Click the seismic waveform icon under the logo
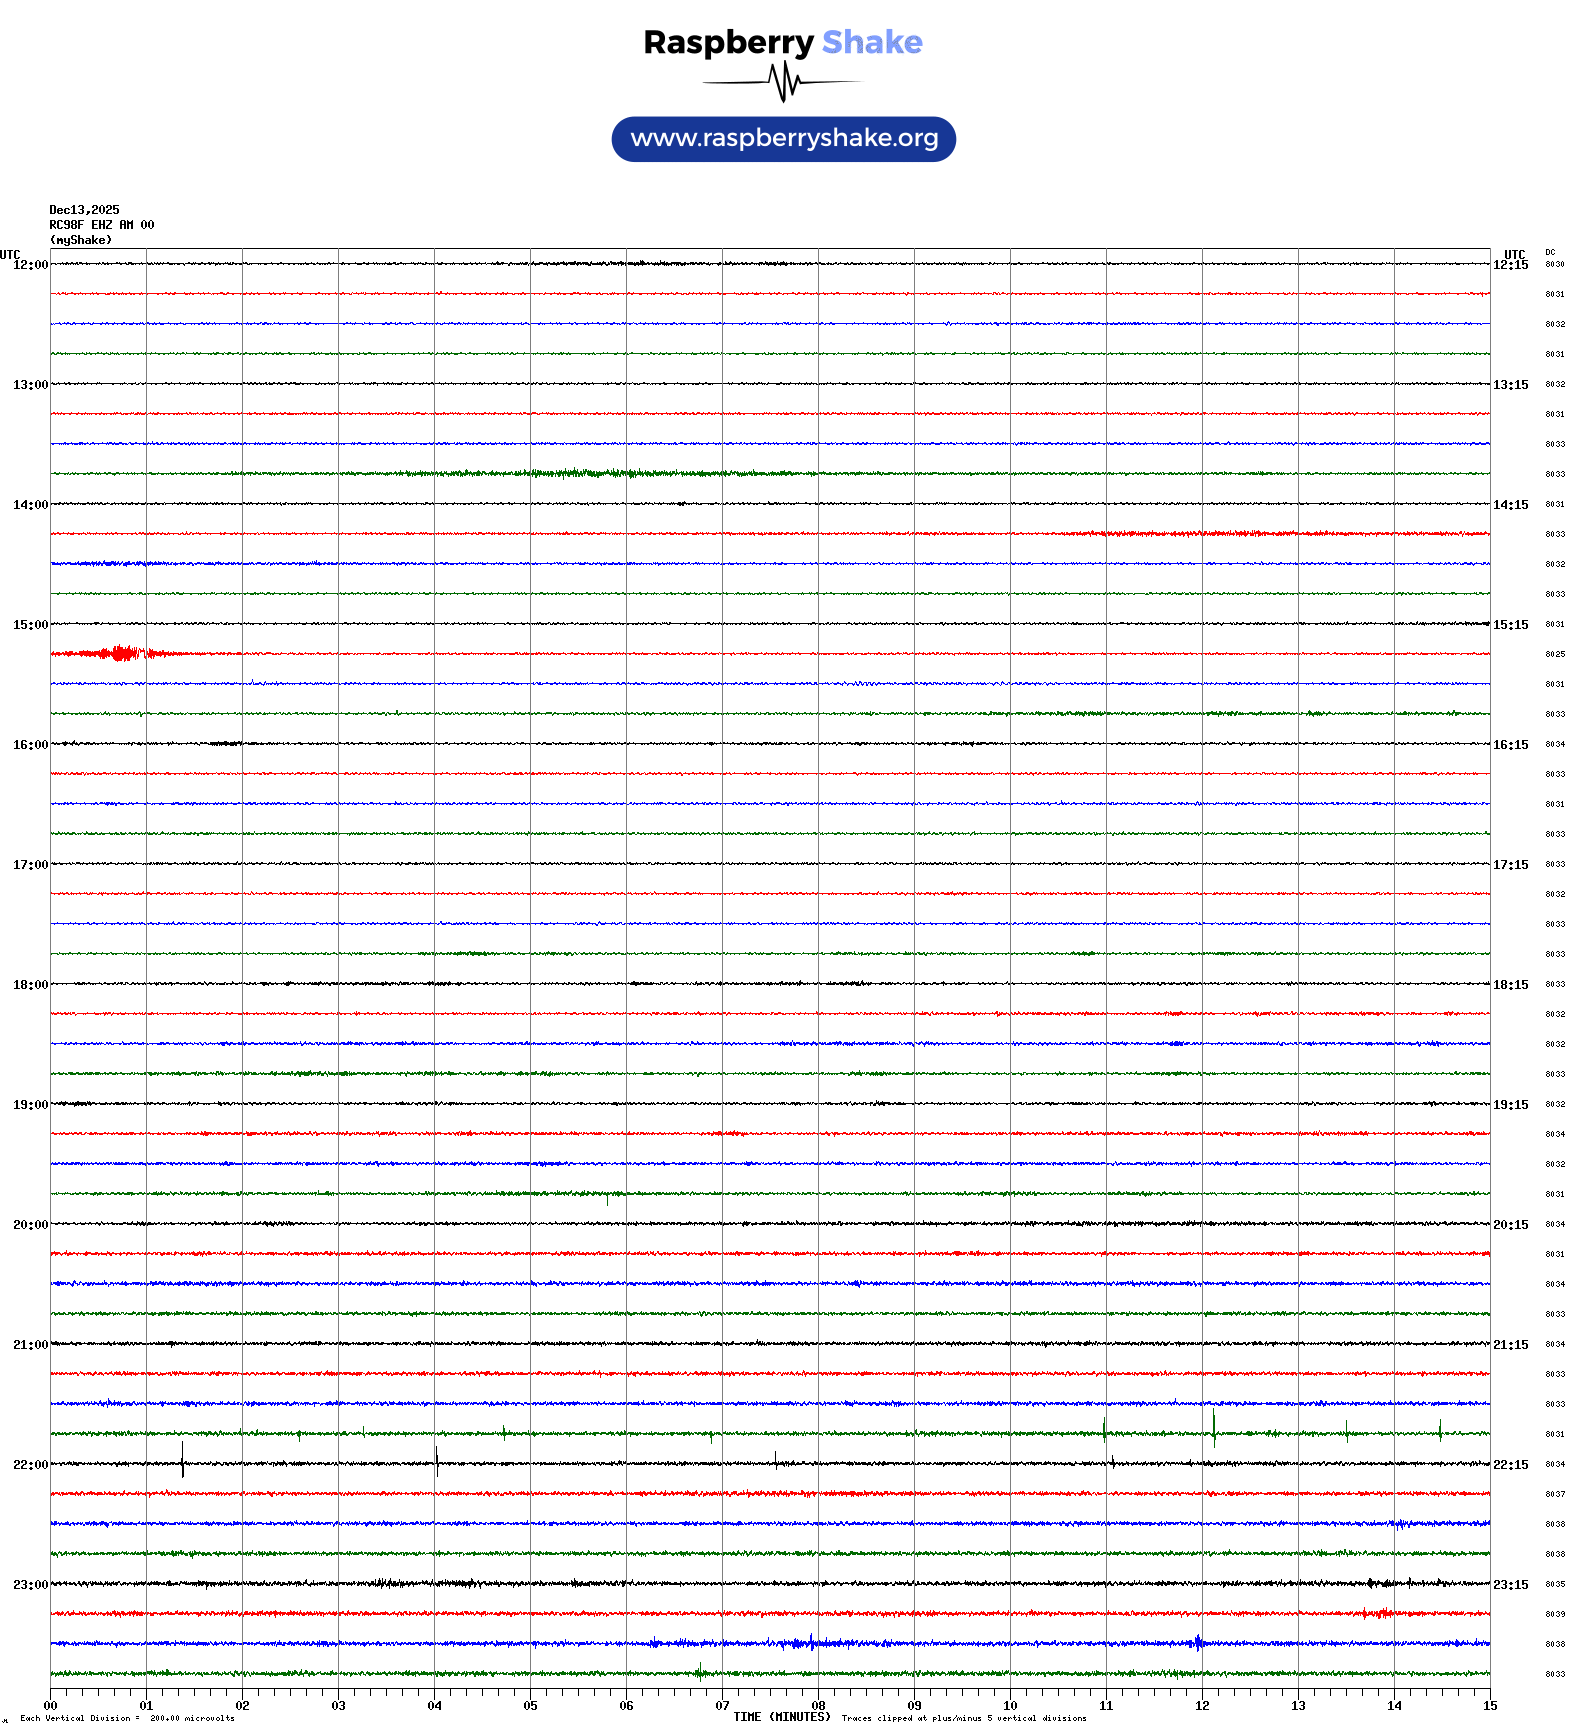Viewport: 1570px width, 1732px height. pos(783,82)
